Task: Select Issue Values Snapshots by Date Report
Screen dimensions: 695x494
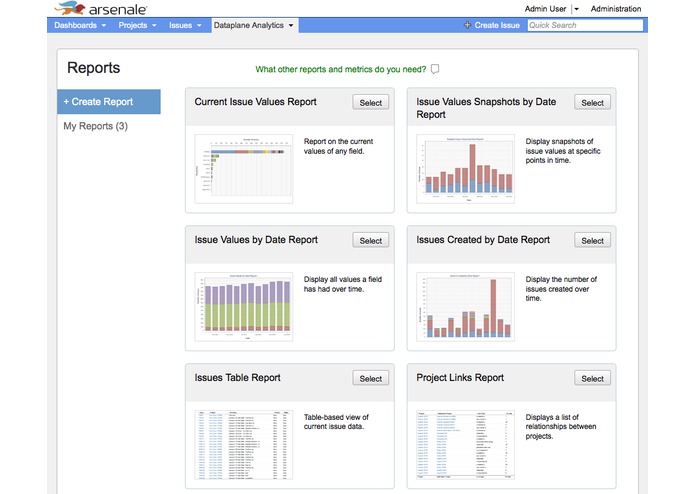Action: point(593,102)
